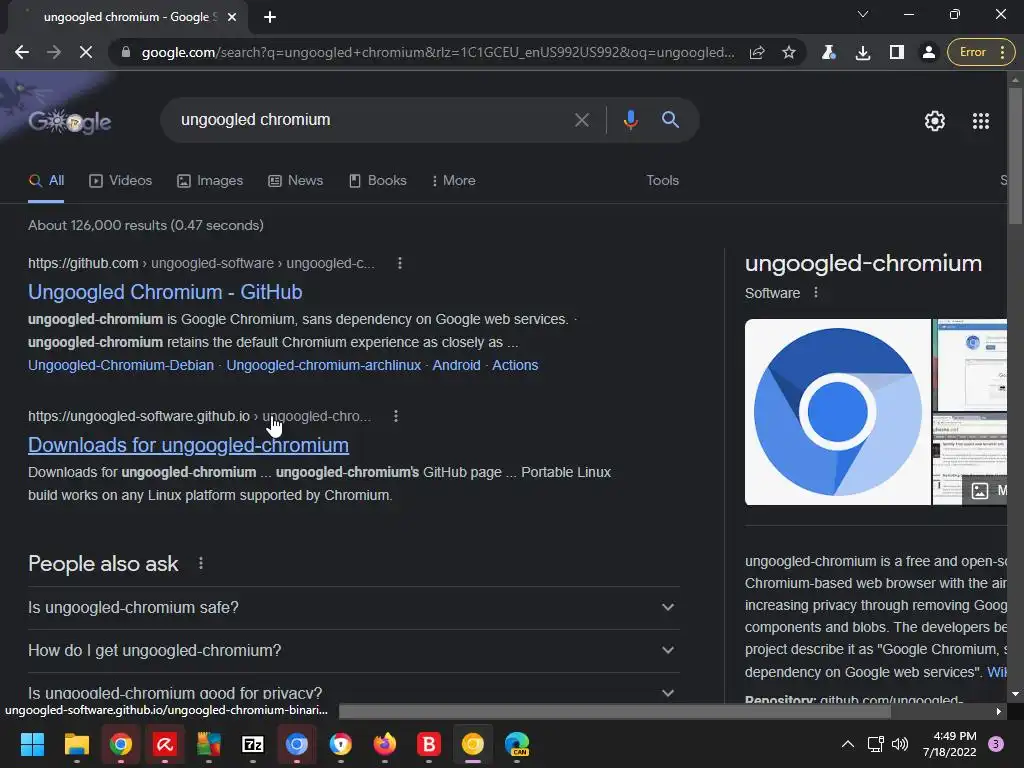Go back to the previous page

click(x=22, y=52)
